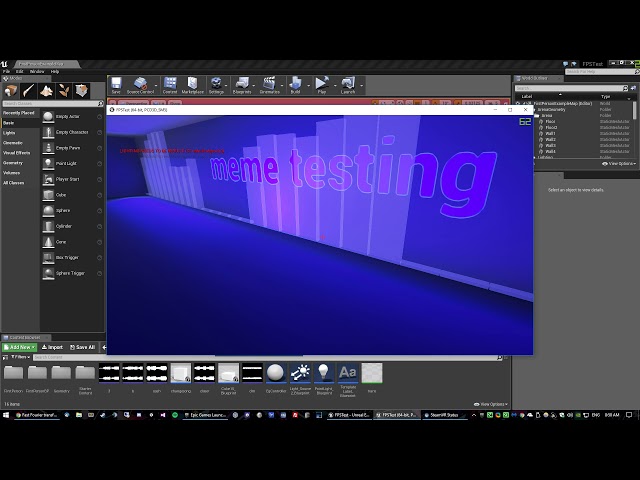Viewport: 640px width, 480px height.
Task: Select the Empty Pawn class icon
Action: click(x=48, y=148)
